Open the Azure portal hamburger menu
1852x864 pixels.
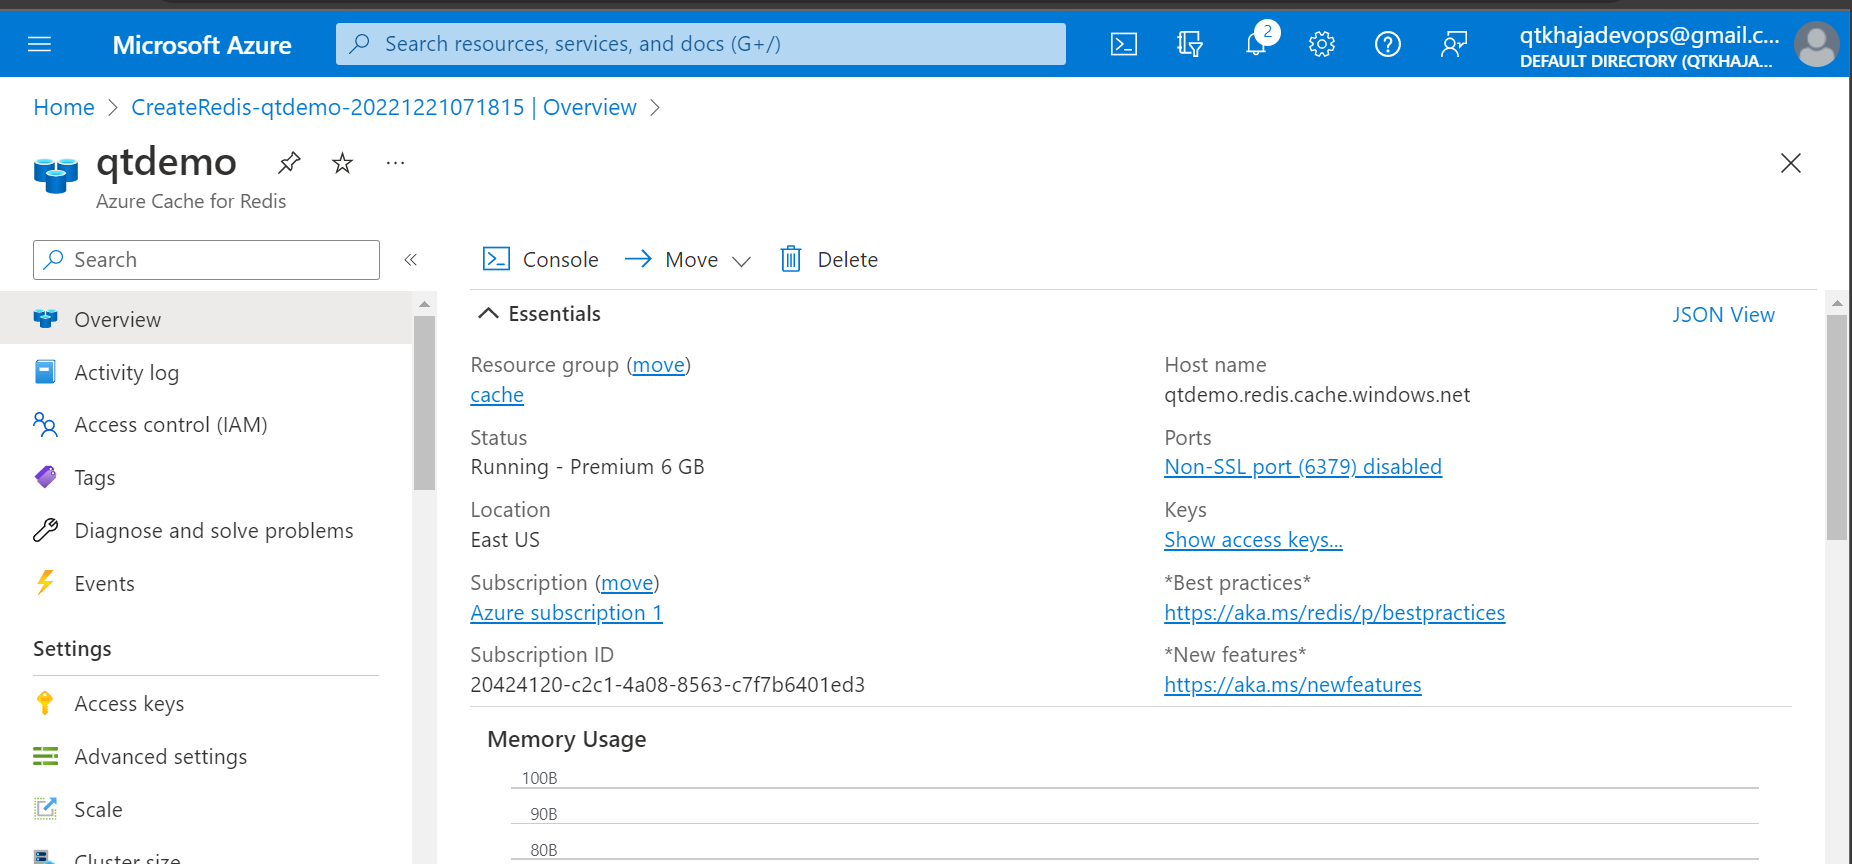coord(39,44)
